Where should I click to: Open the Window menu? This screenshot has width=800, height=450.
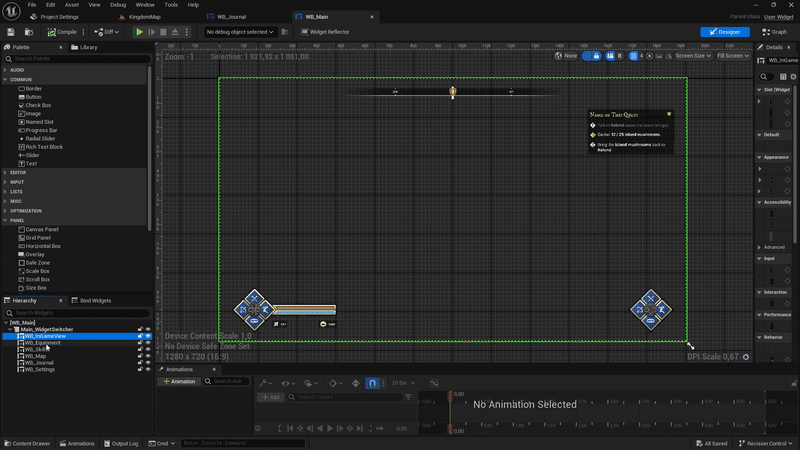(x=145, y=5)
